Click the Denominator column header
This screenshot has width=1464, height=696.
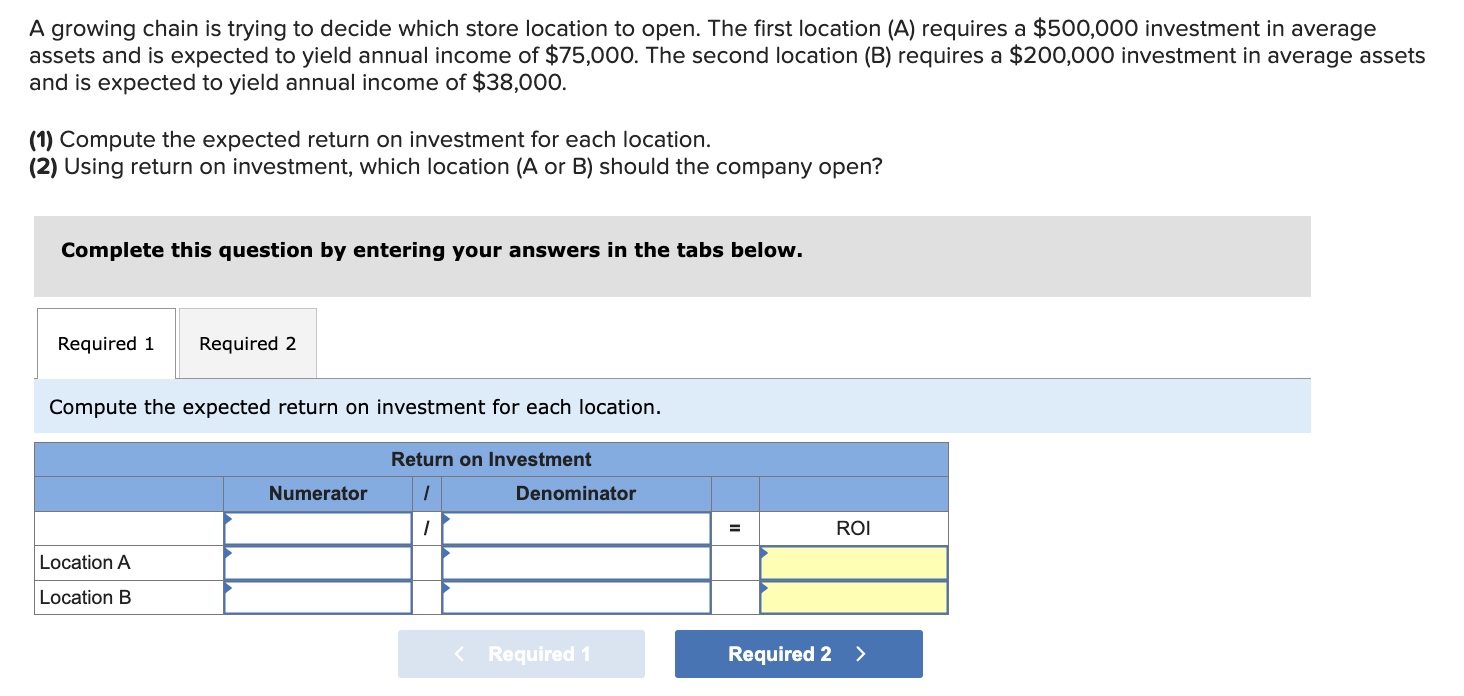(x=576, y=493)
